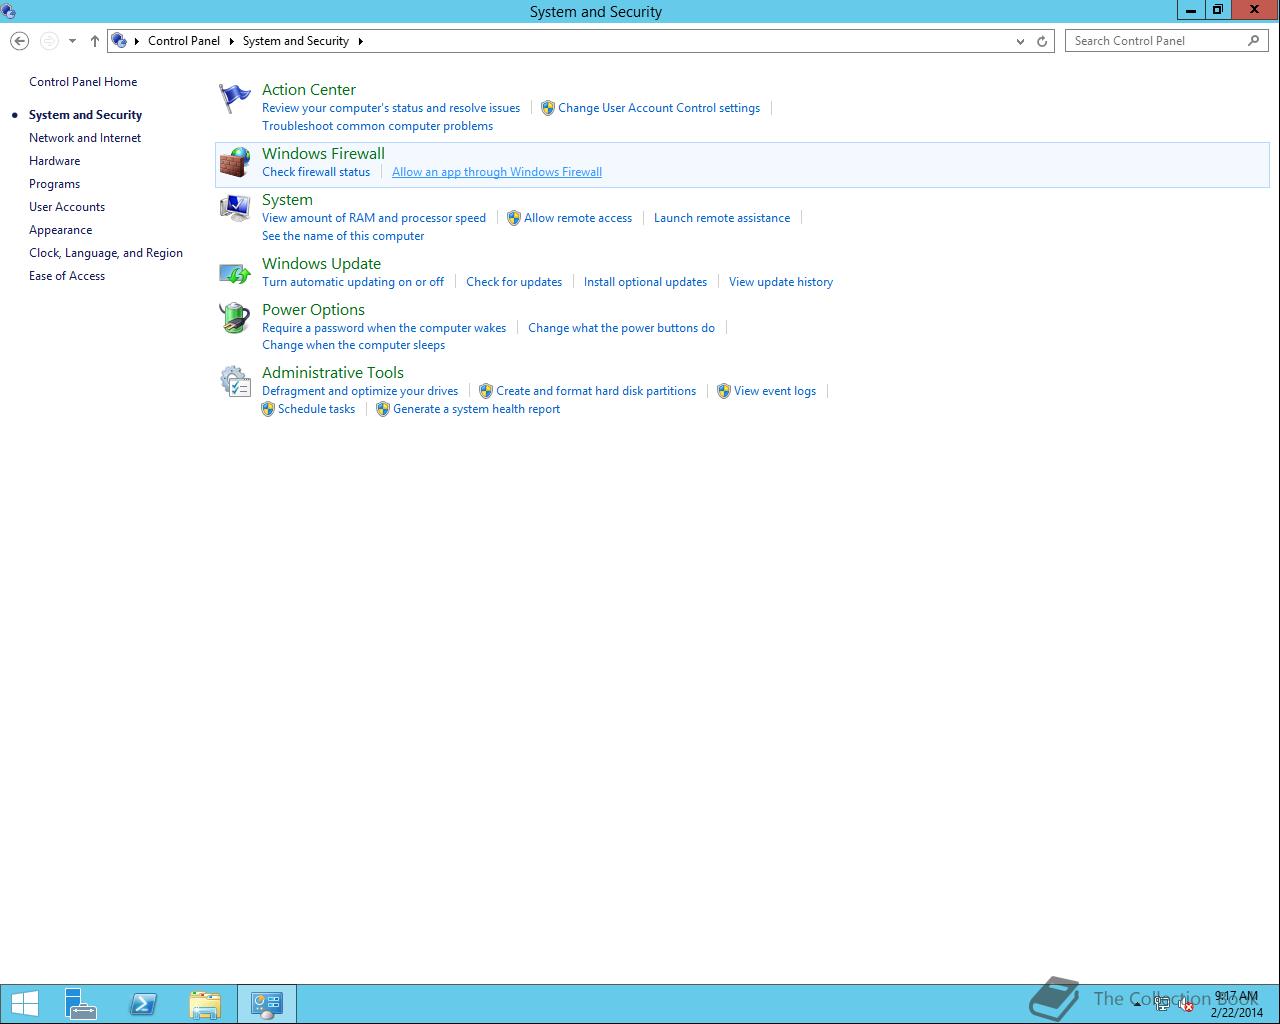This screenshot has height=1024, width=1280.
Task: Launch remote assistance
Action: tap(722, 218)
